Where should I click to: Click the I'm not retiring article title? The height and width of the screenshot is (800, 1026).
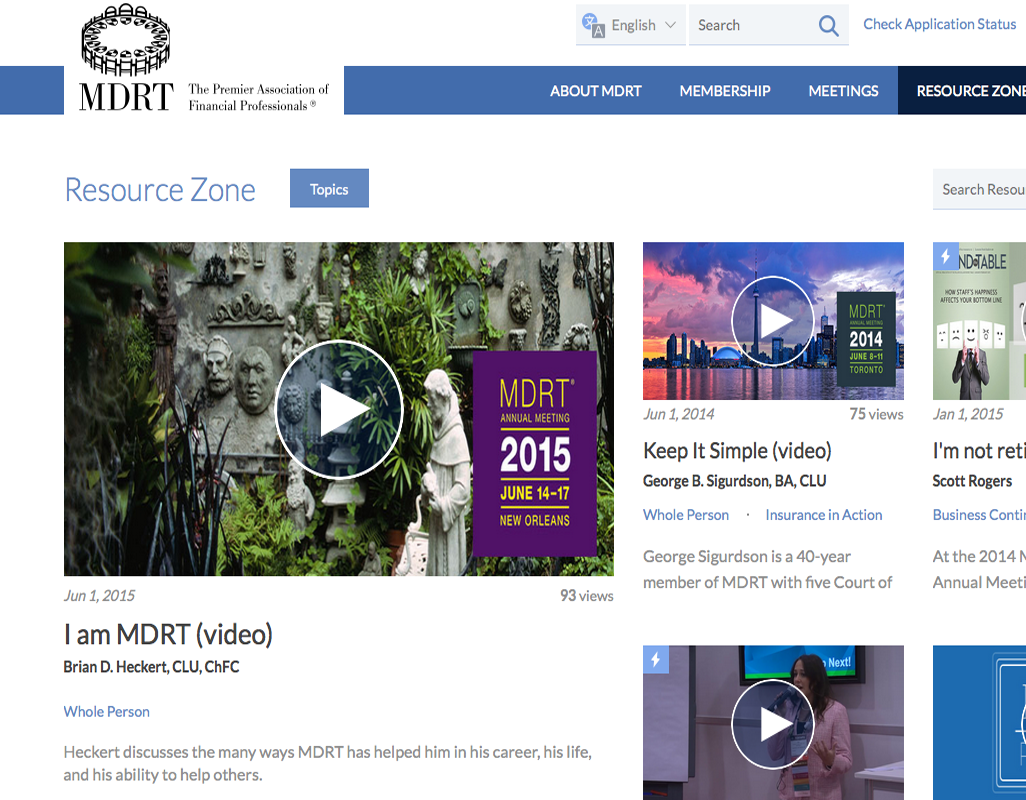(x=980, y=451)
